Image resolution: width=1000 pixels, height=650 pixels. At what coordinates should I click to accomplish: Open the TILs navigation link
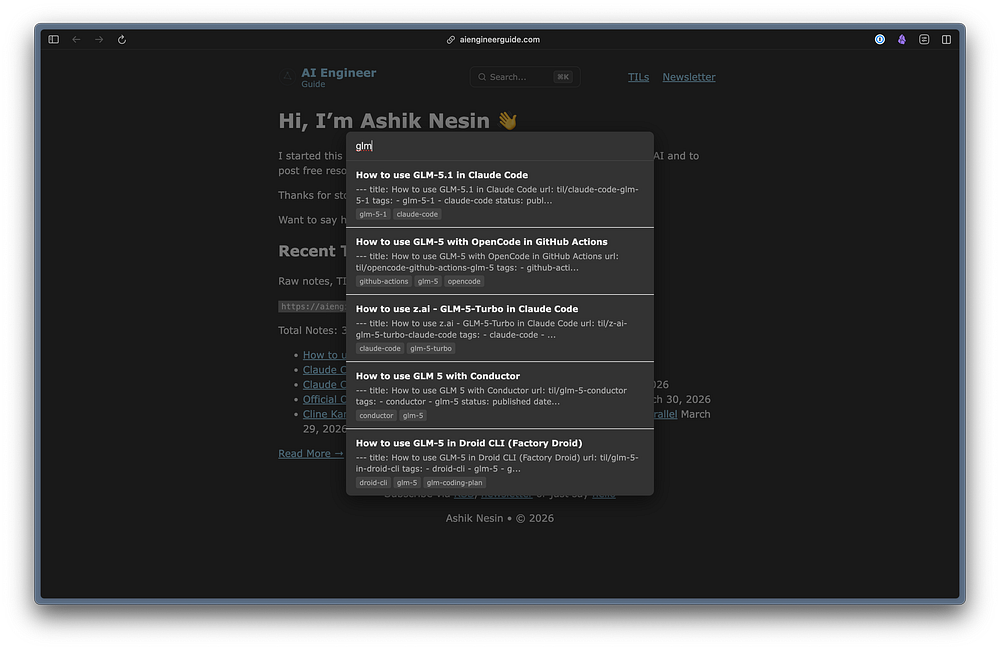[638, 77]
